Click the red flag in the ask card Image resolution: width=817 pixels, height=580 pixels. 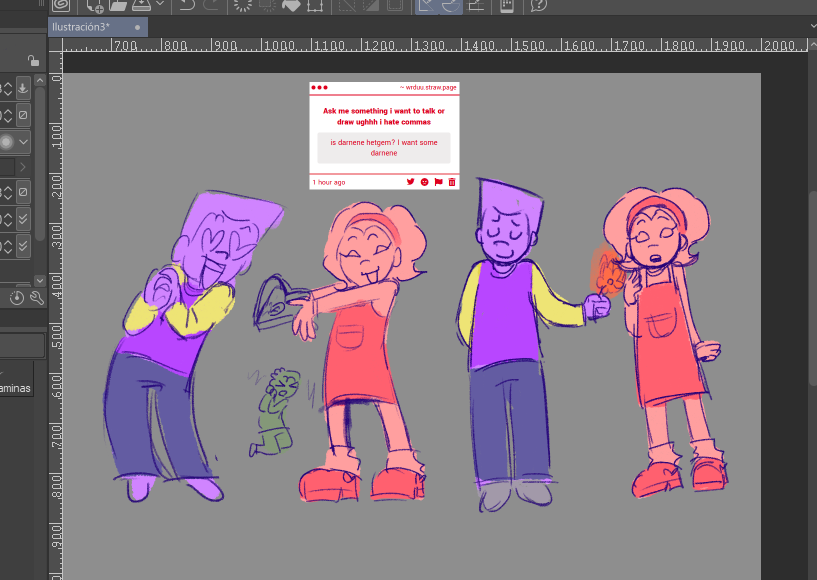(438, 182)
